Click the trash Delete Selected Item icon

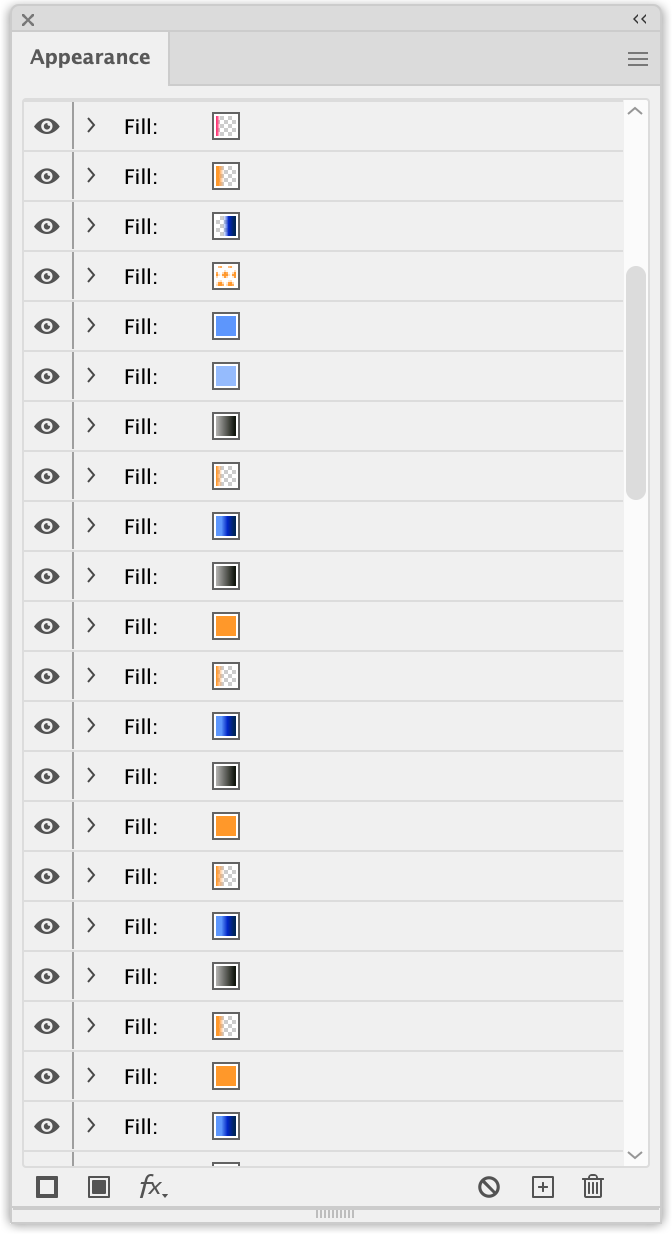click(593, 1187)
